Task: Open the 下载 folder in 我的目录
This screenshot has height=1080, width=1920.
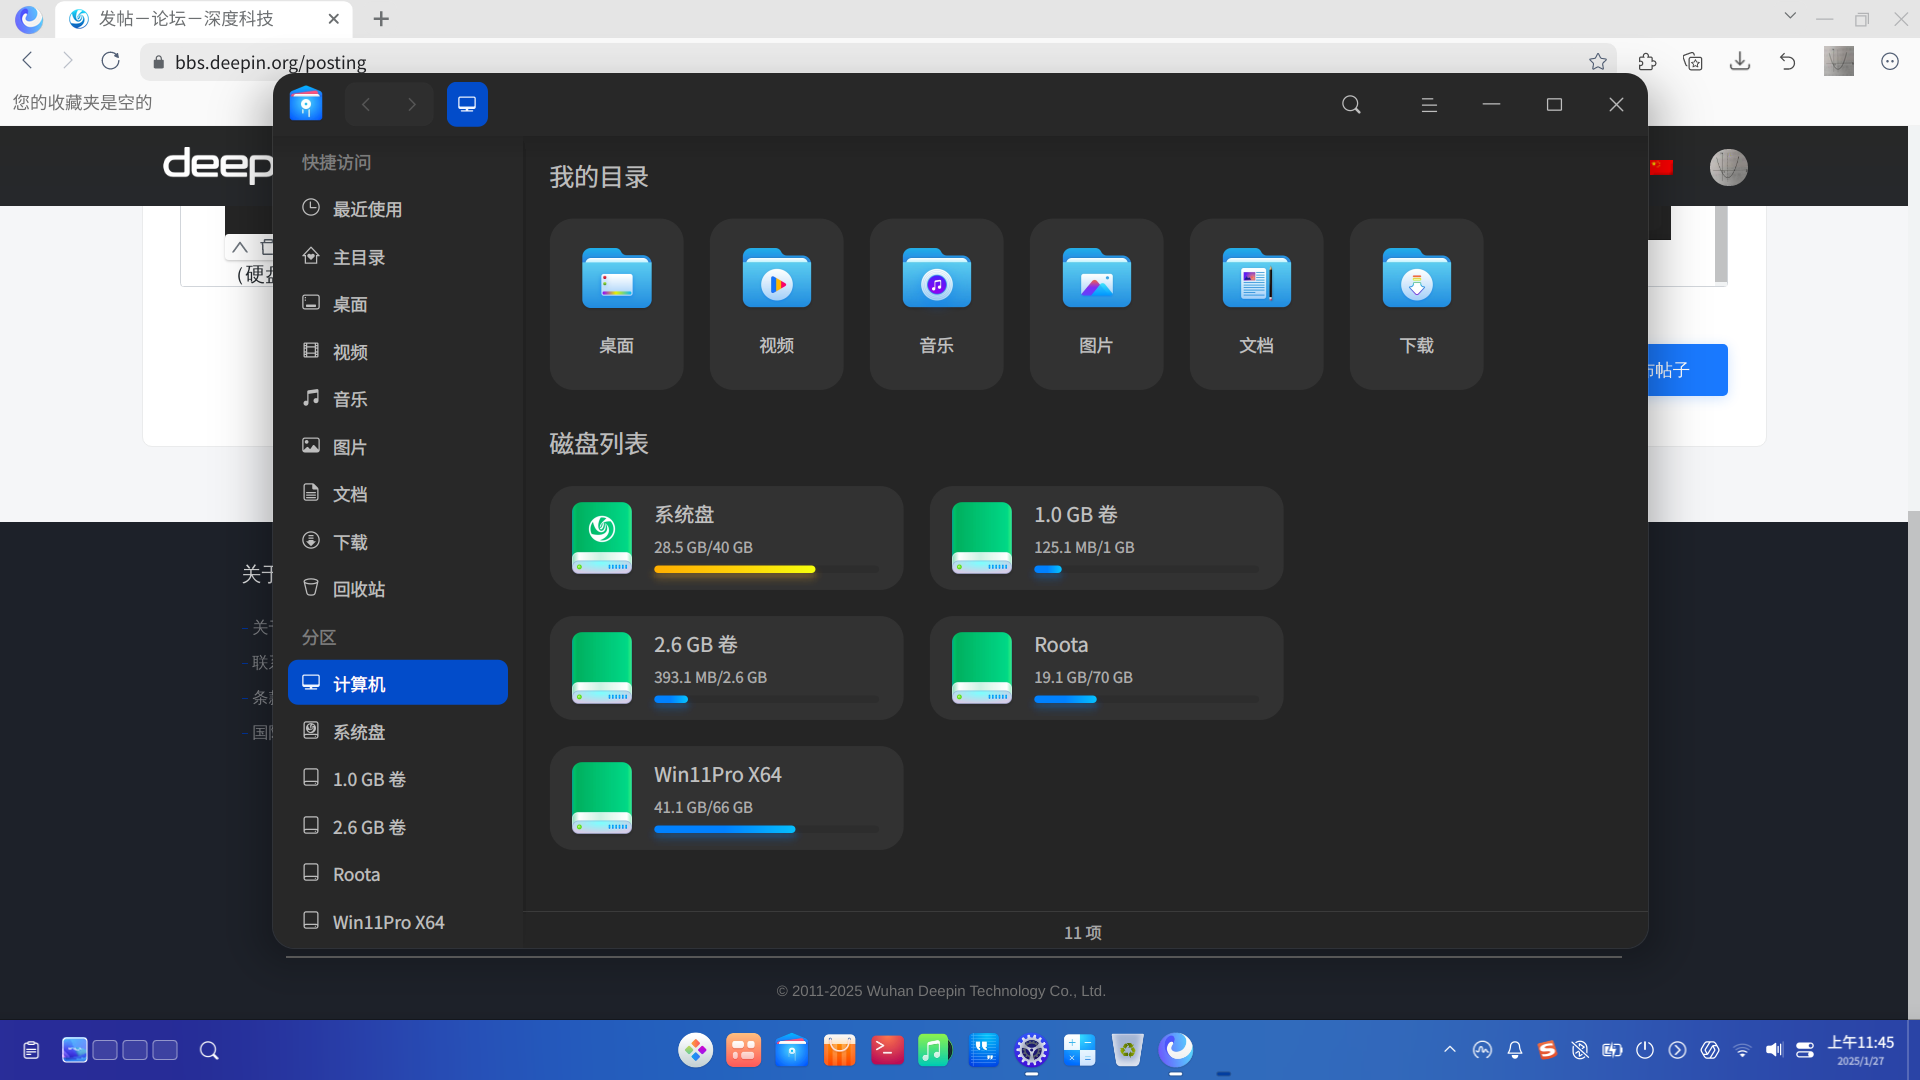Action: [1416, 303]
